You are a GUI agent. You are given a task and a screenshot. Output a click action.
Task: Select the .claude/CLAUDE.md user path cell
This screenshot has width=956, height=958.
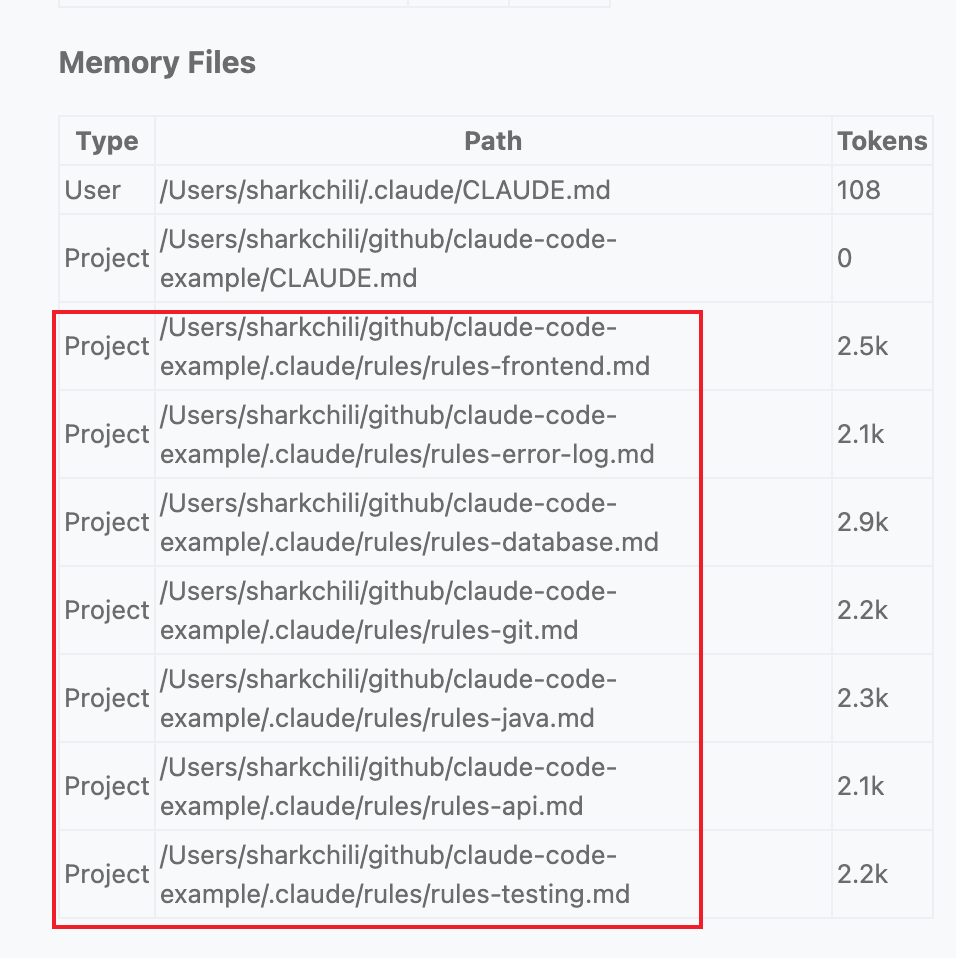pos(385,190)
